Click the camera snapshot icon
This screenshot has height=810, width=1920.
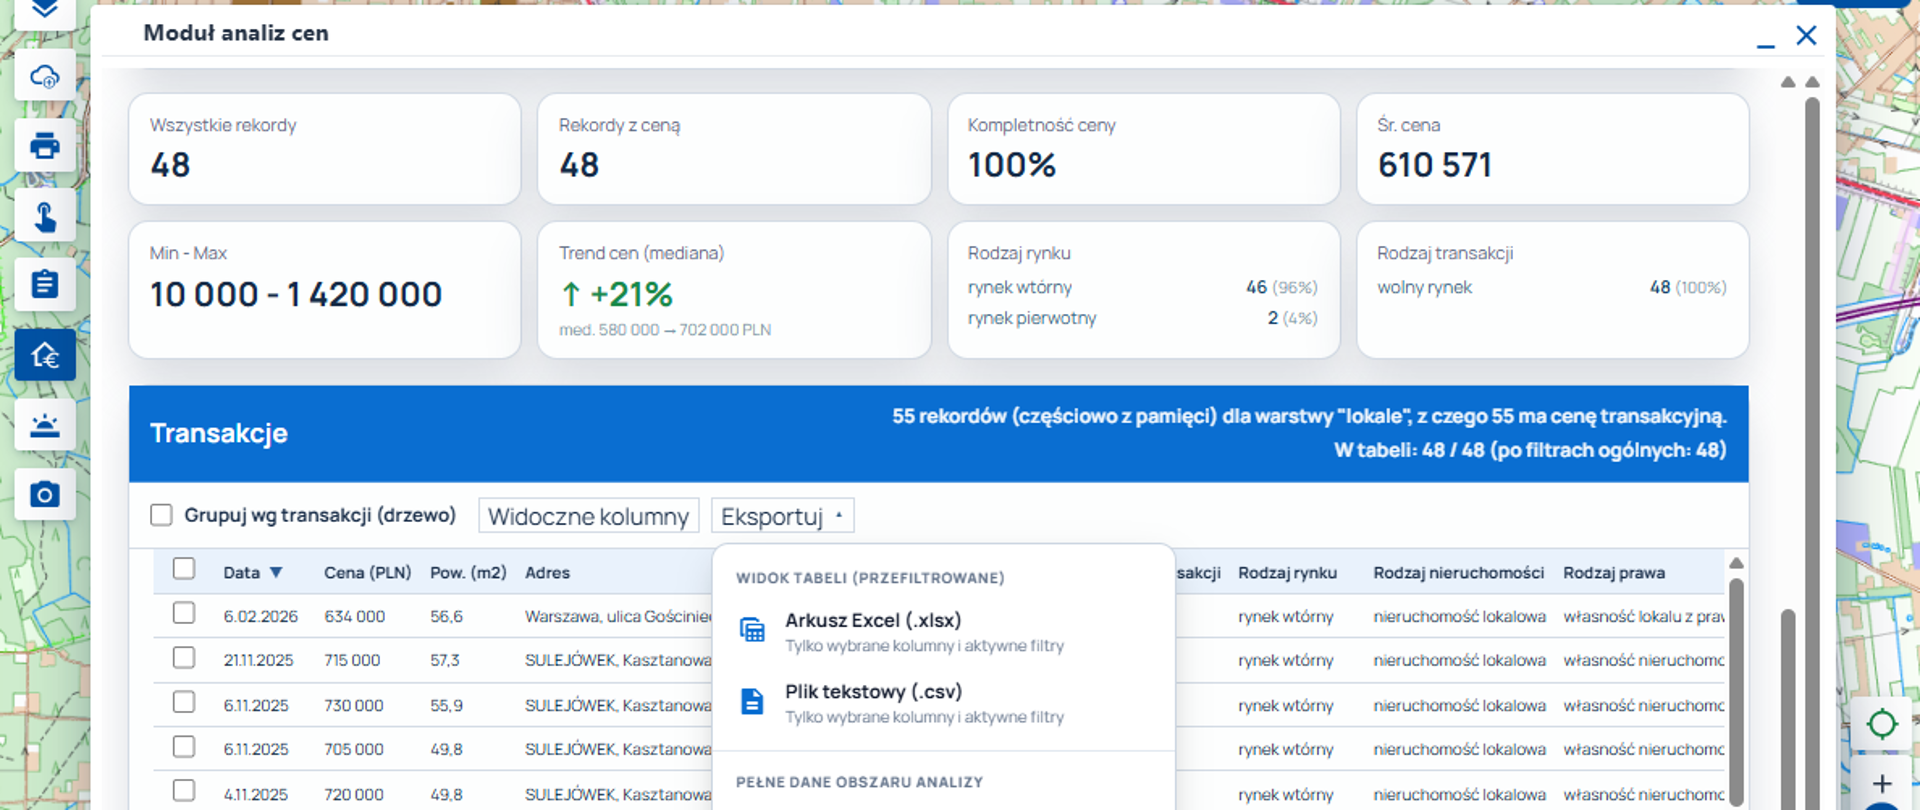[x=45, y=494]
